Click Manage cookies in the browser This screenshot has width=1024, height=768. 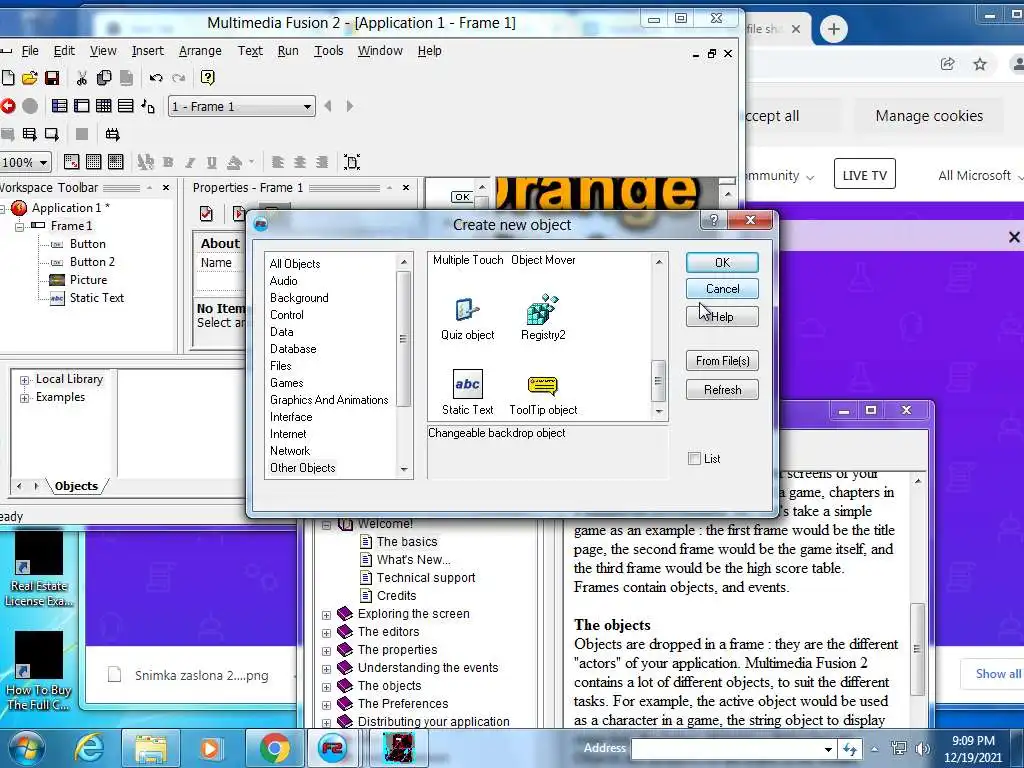click(929, 116)
